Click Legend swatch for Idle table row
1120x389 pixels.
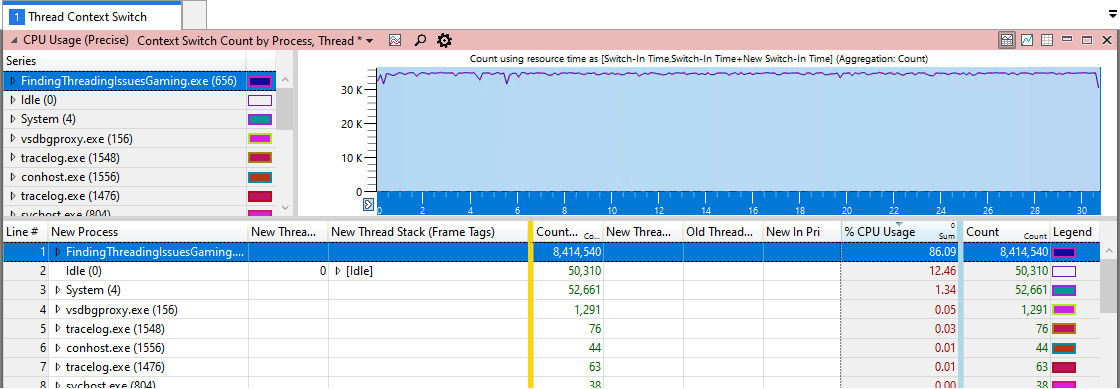click(x=1064, y=271)
